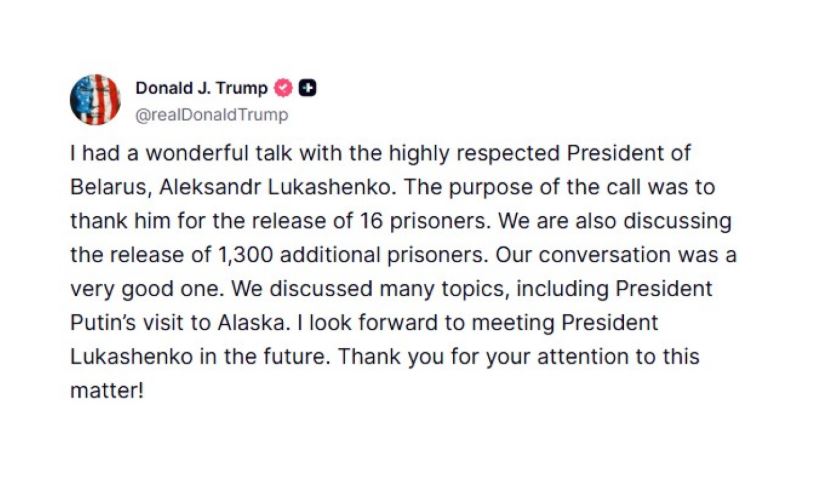Click the word "purpose" in the post
This screenshot has width=825, height=480.
pos(494,187)
